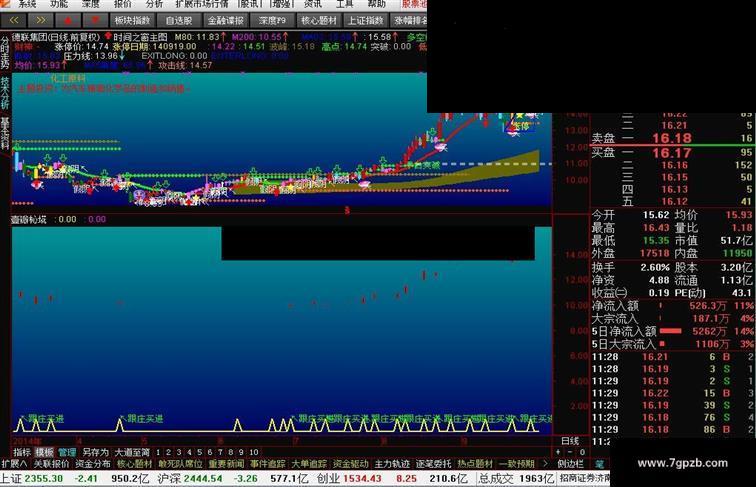Open the 功能 menu

[x=59, y=4]
